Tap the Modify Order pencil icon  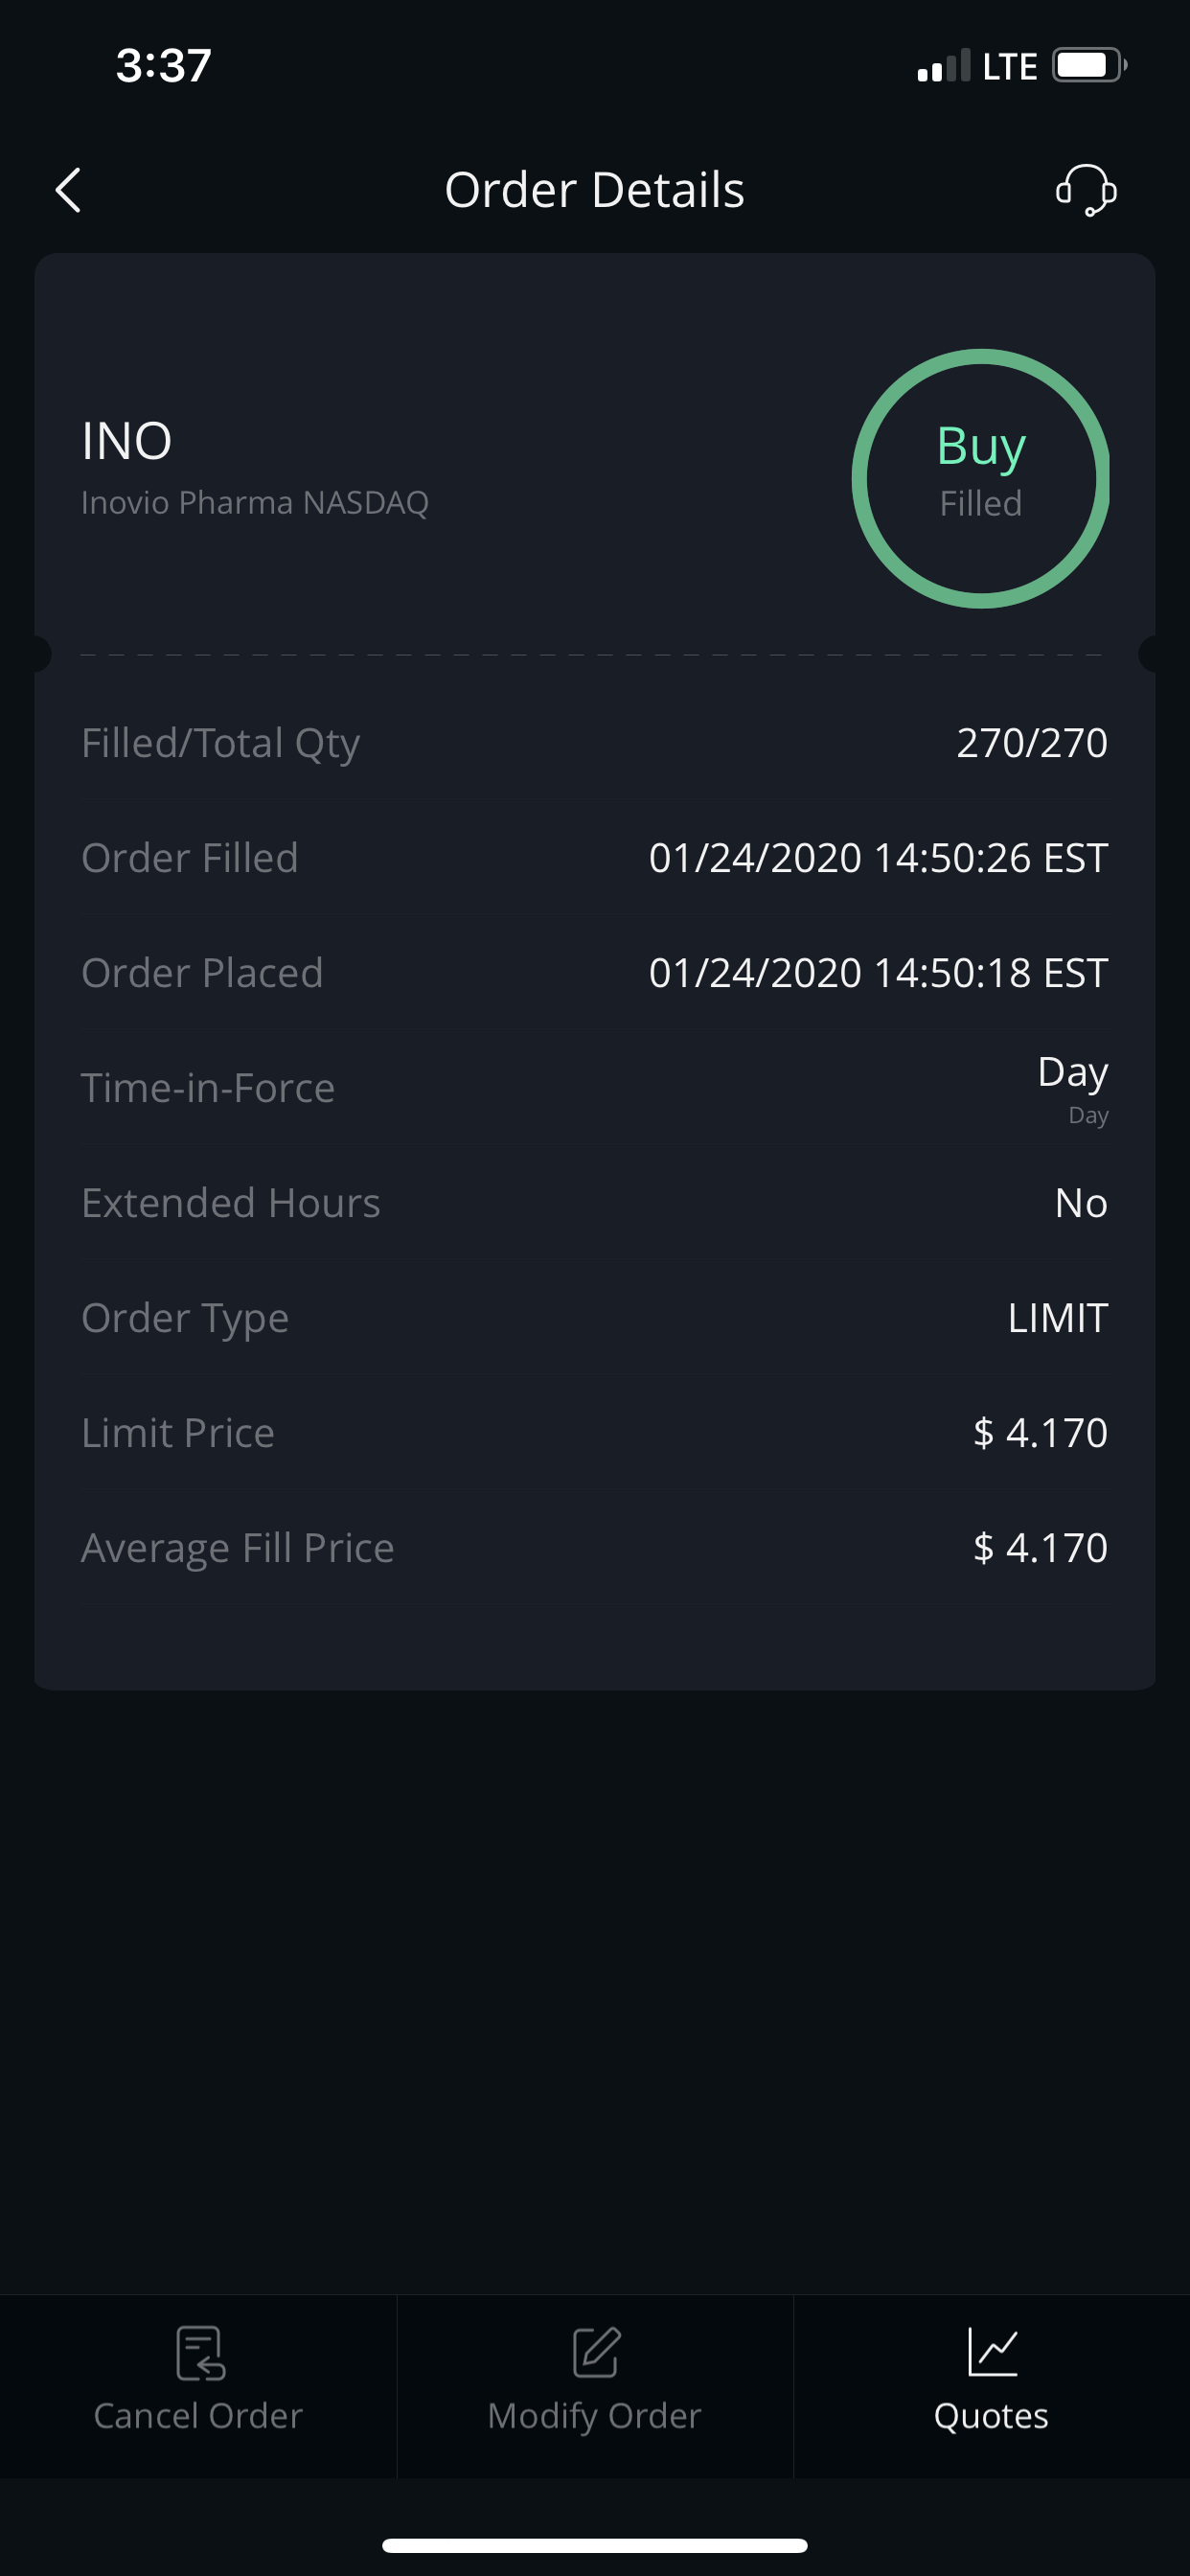tap(596, 2352)
